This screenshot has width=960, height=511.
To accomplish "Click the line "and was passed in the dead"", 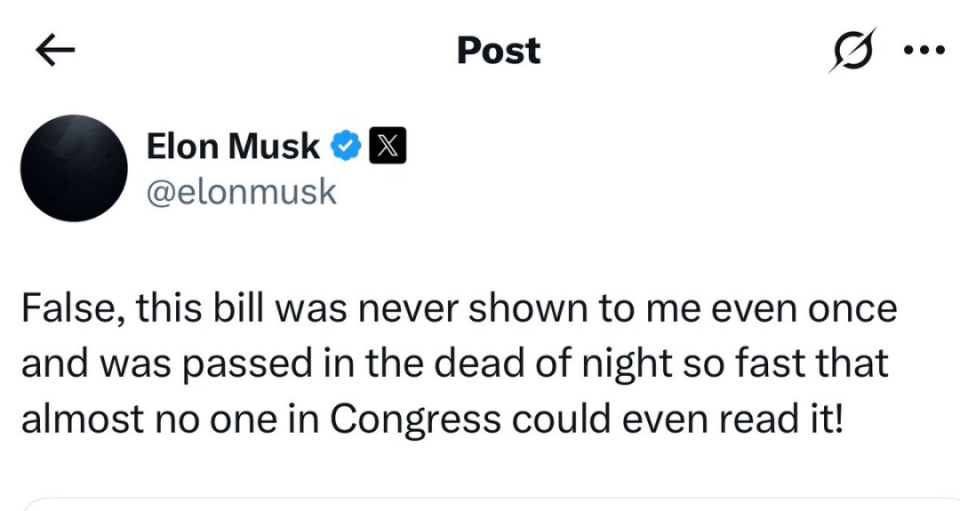I will (454, 364).
